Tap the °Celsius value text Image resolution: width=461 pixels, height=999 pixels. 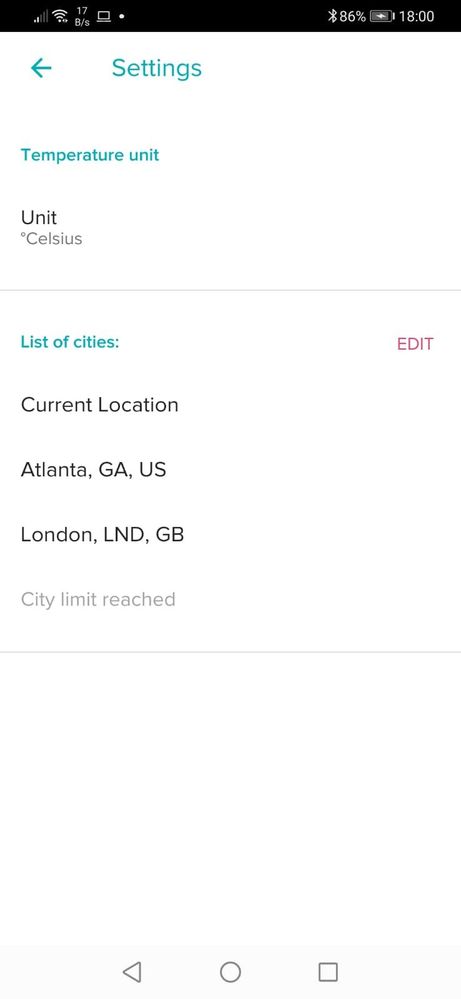coord(52,239)
